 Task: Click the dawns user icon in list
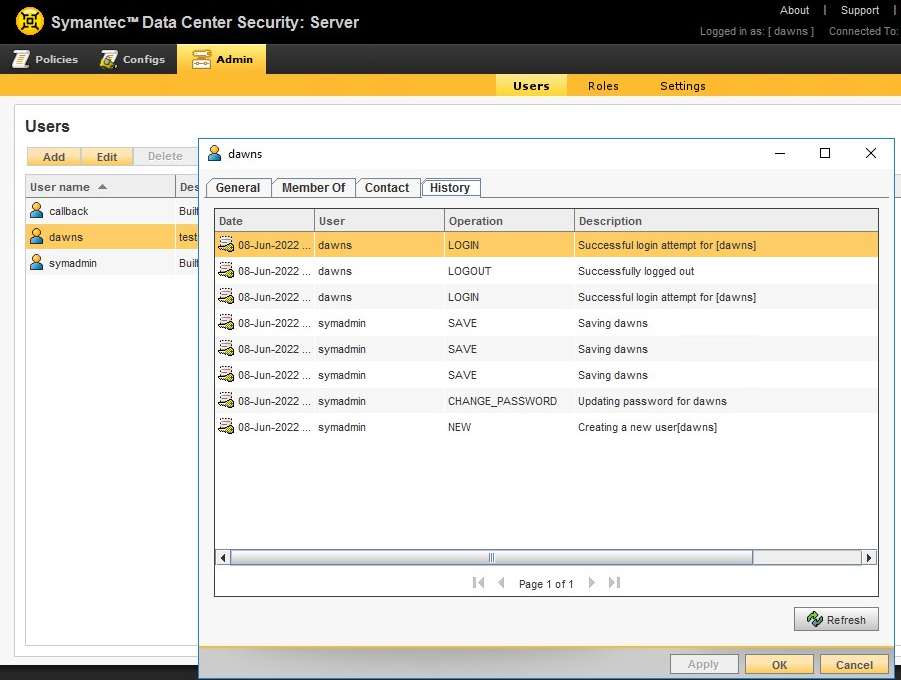37,236
